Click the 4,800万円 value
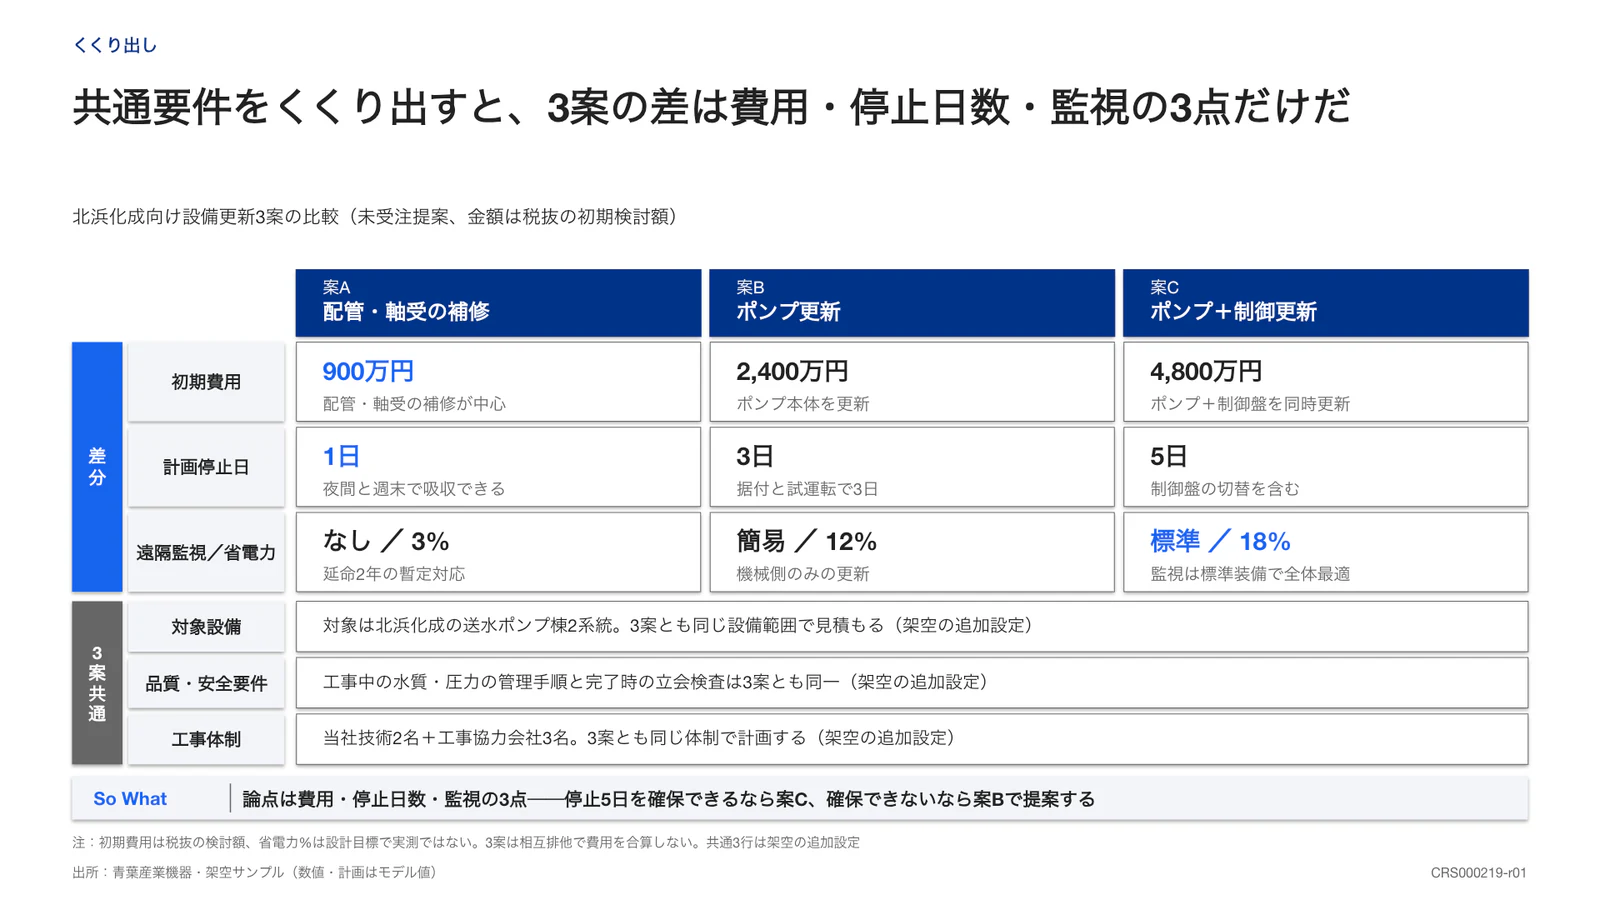Screen dimensions: 1600x900 point(1206,371)
